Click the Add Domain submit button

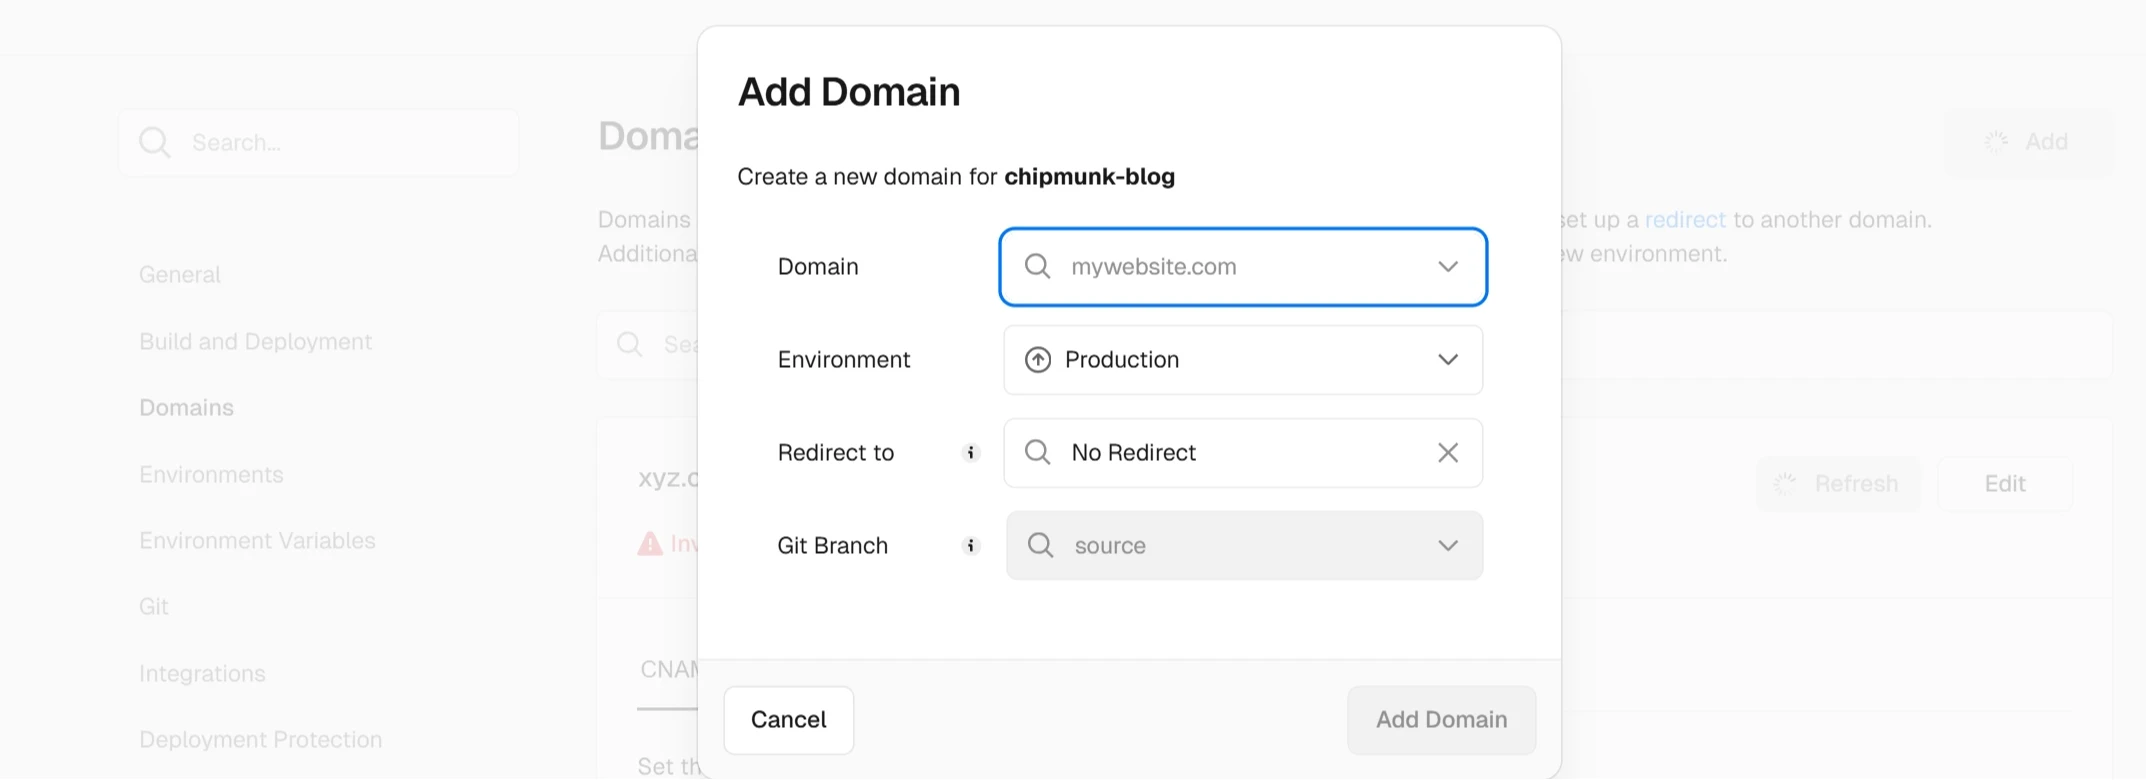(1440, 720)
